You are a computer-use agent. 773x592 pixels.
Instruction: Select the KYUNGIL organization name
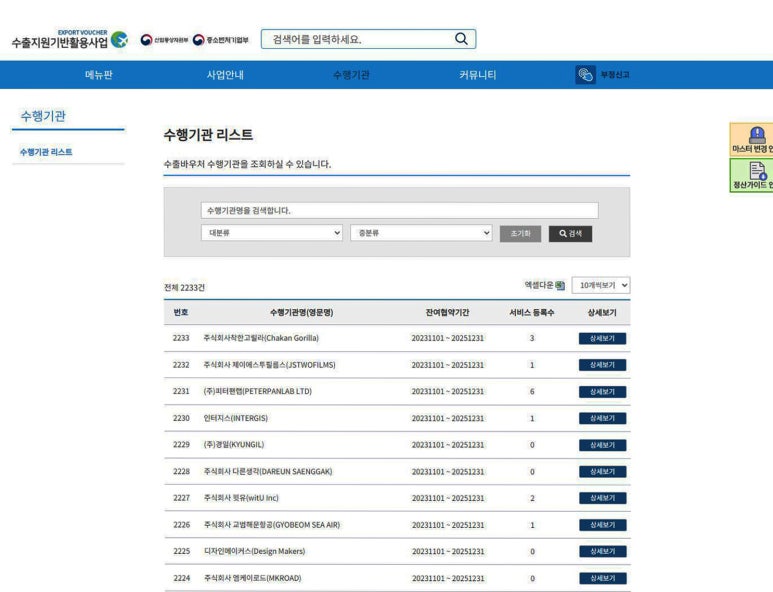click(x=234, y=445)
